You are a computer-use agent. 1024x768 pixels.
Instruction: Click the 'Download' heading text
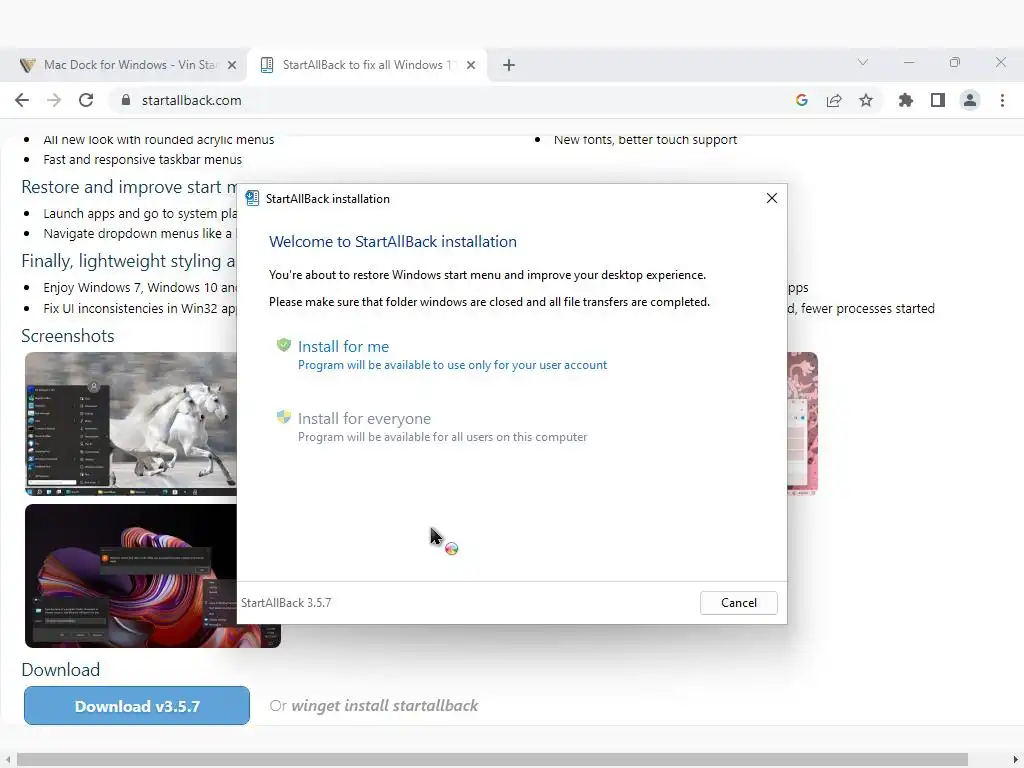click(x=61, y=670)
